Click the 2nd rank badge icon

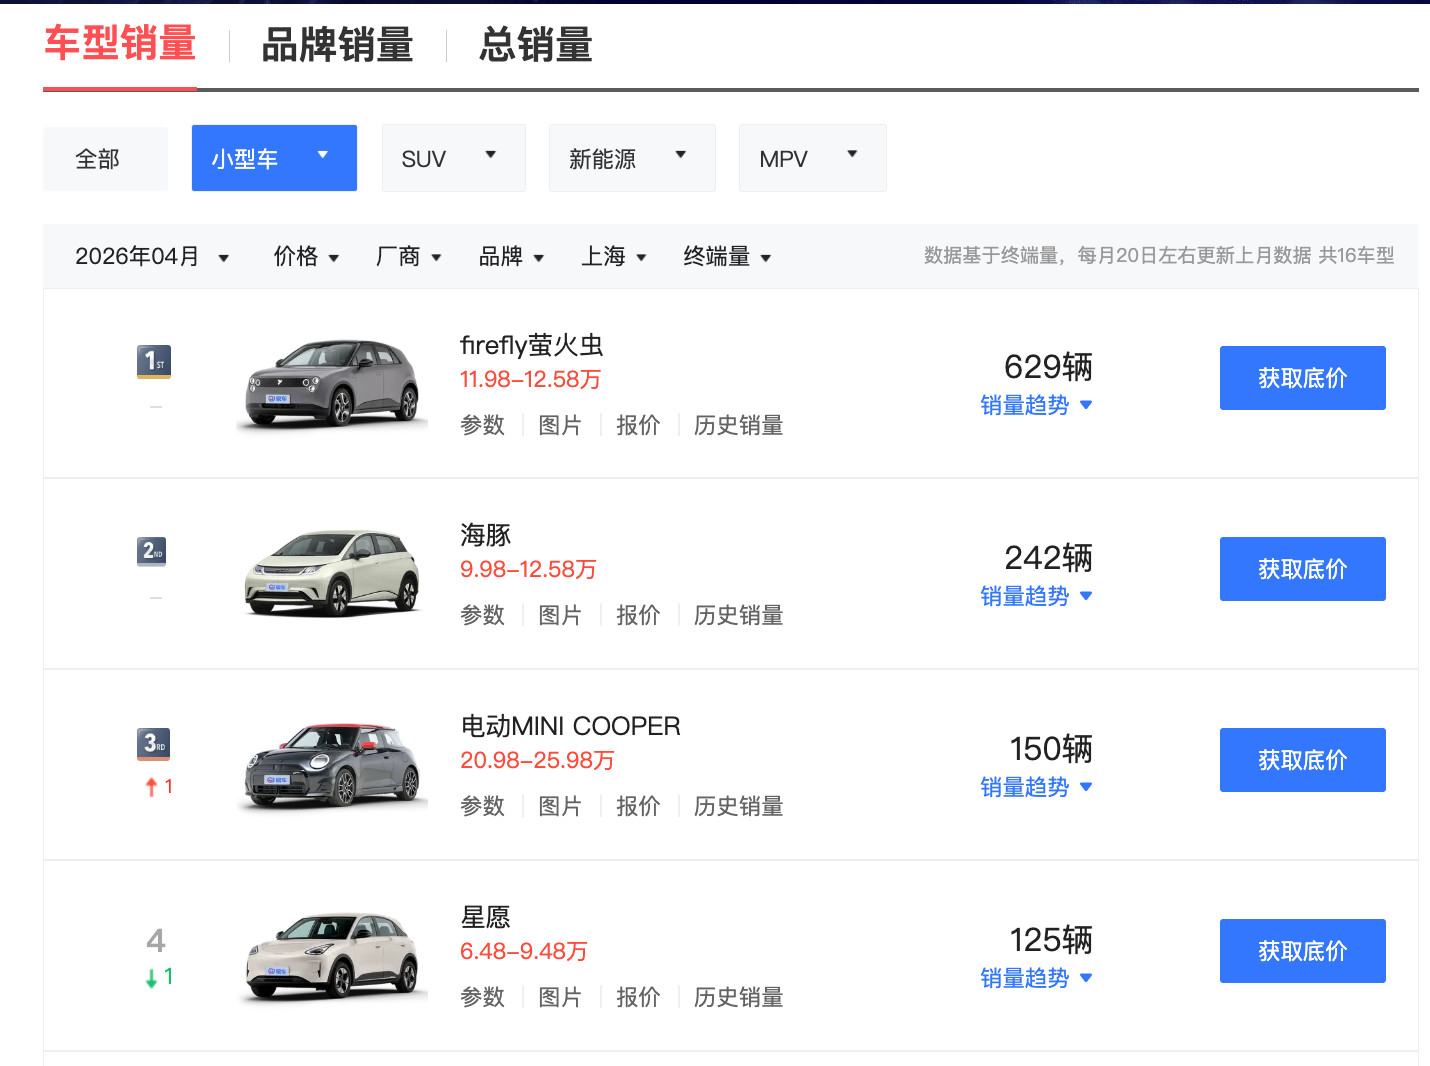click(152, 551)
